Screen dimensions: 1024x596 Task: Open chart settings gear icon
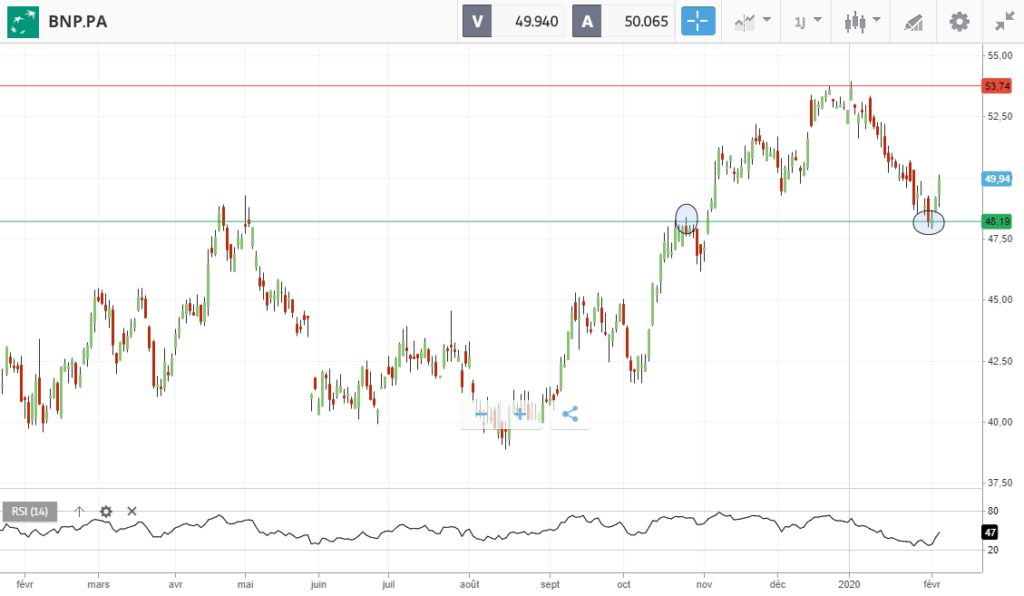click(959, 22)
